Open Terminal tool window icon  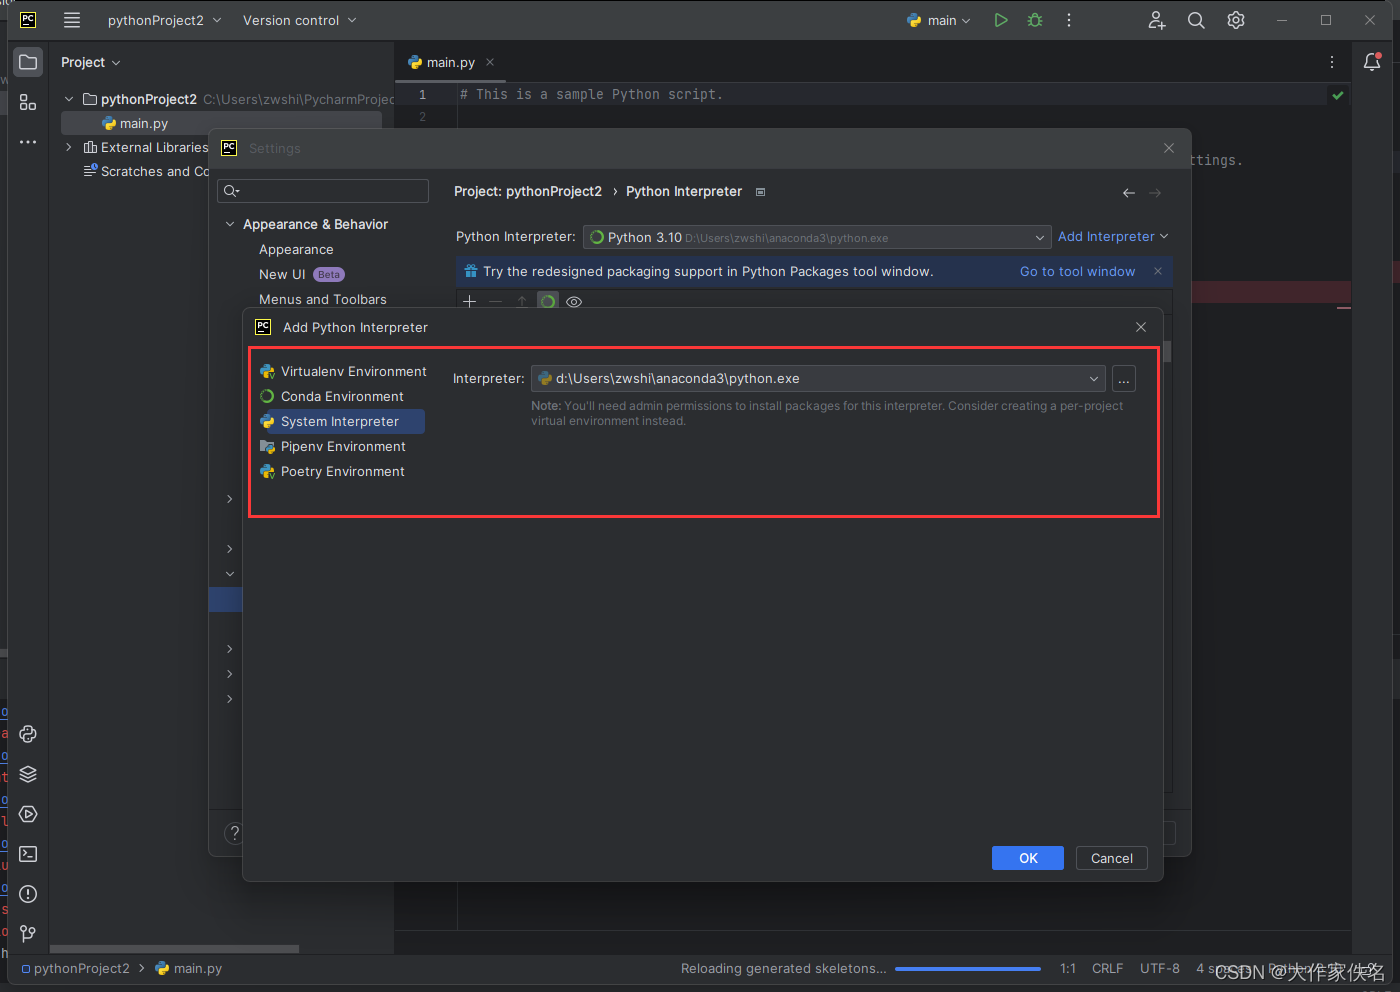(28, 854)
